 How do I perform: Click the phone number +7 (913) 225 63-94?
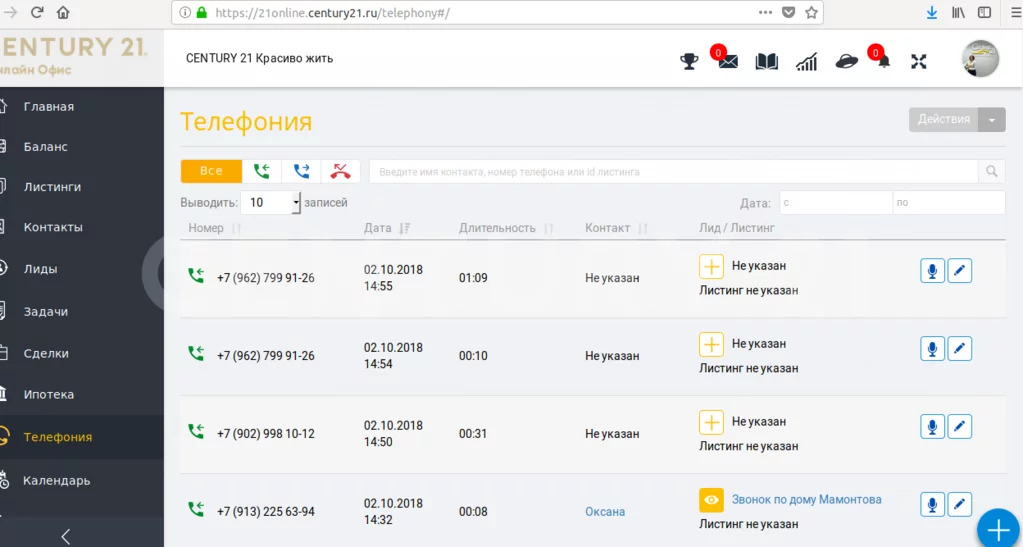click(266, 512)
